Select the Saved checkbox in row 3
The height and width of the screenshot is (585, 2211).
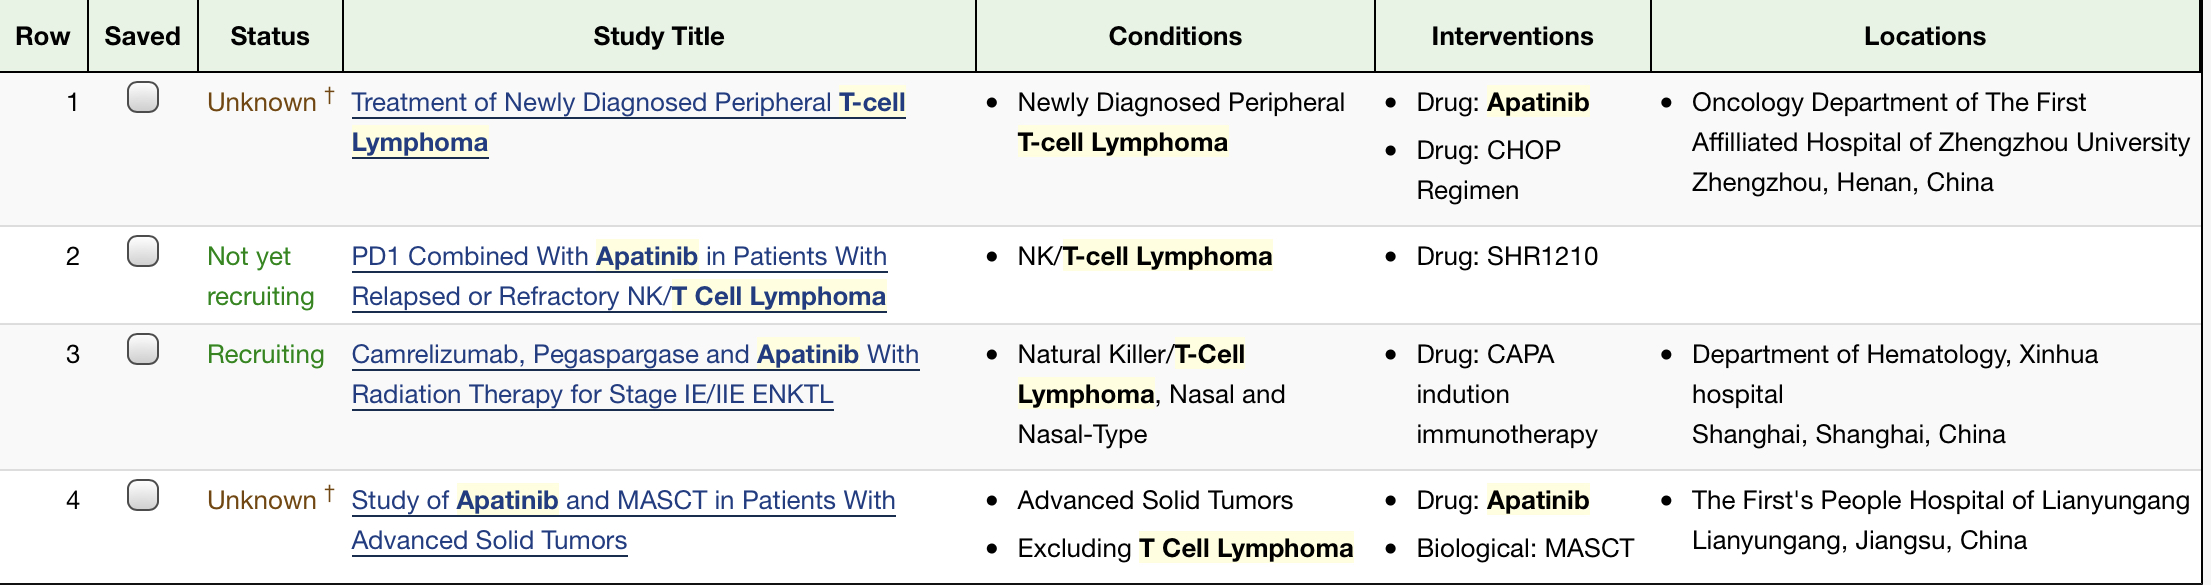click(x=143, y=349)
